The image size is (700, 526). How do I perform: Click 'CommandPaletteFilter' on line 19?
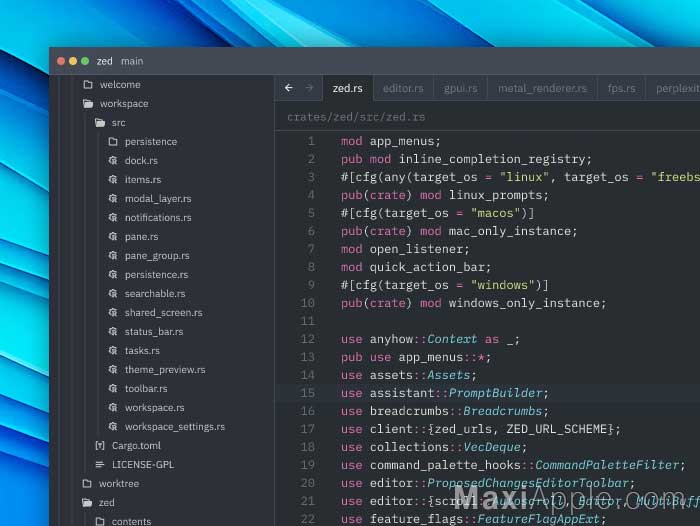click(607, 465)
